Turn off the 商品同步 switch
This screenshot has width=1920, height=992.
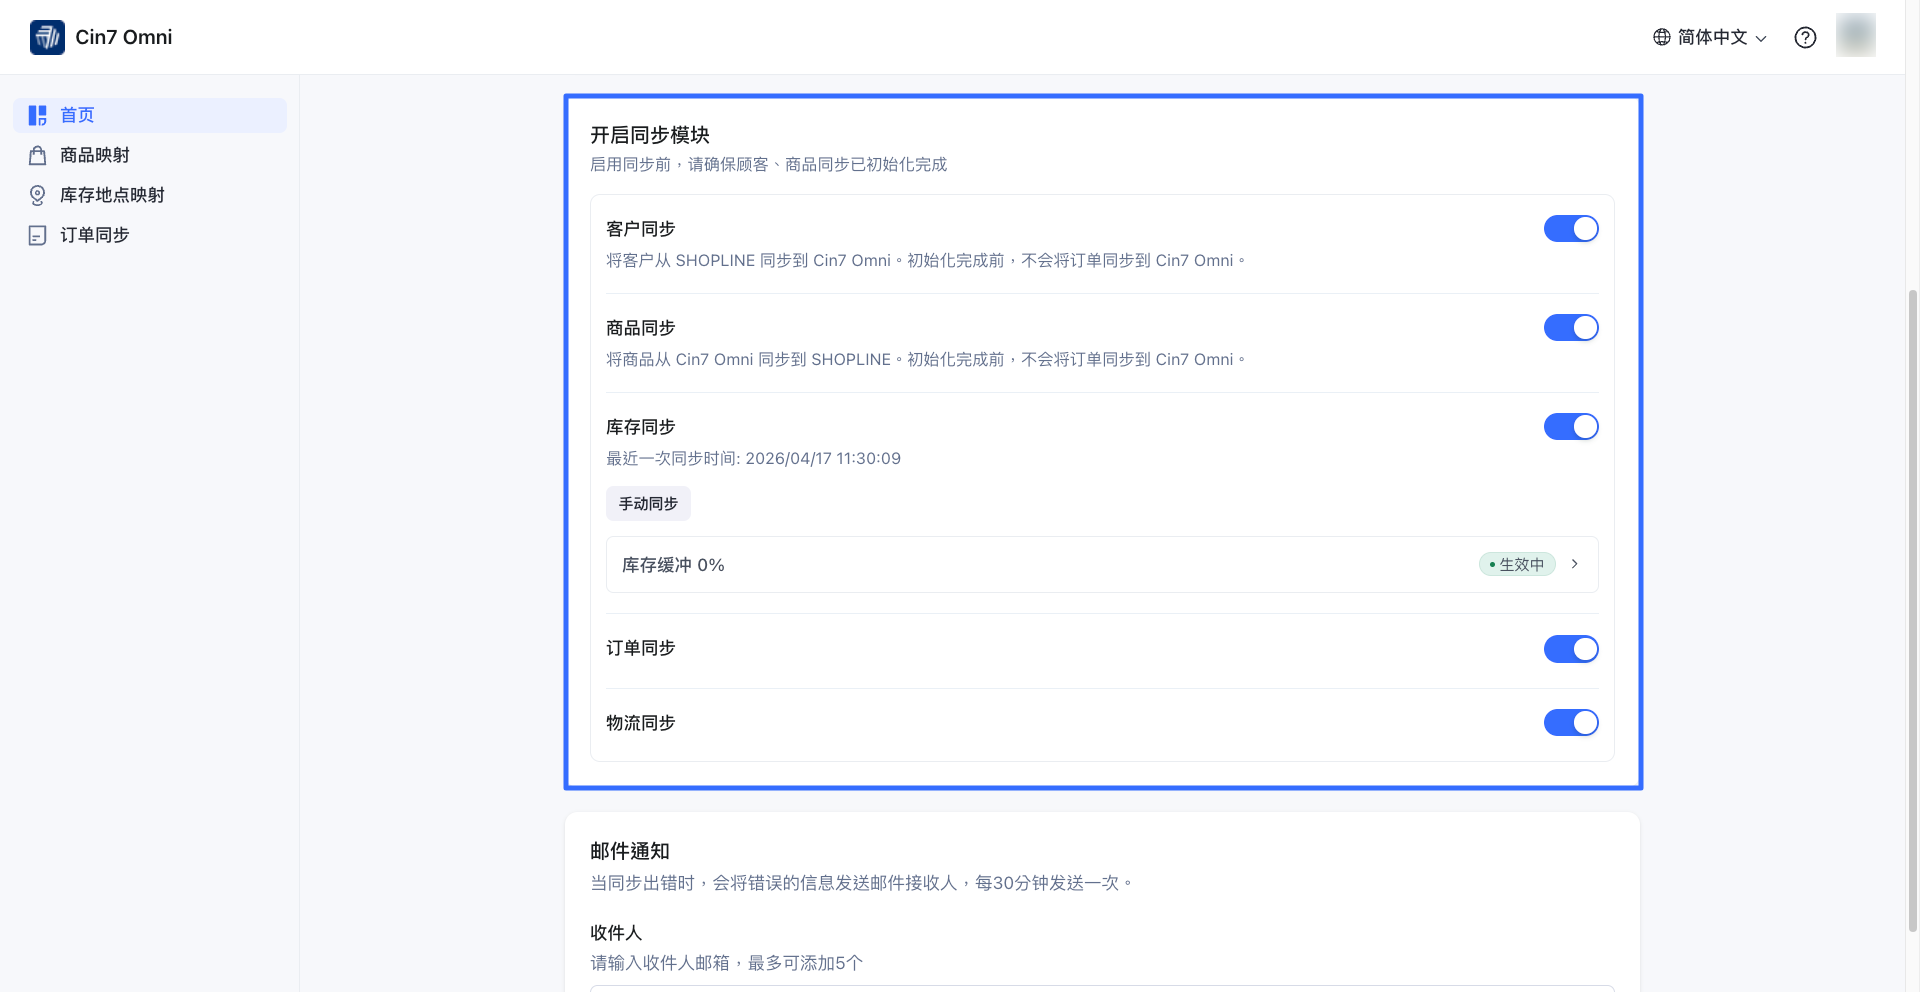[x=1571, y=328]
